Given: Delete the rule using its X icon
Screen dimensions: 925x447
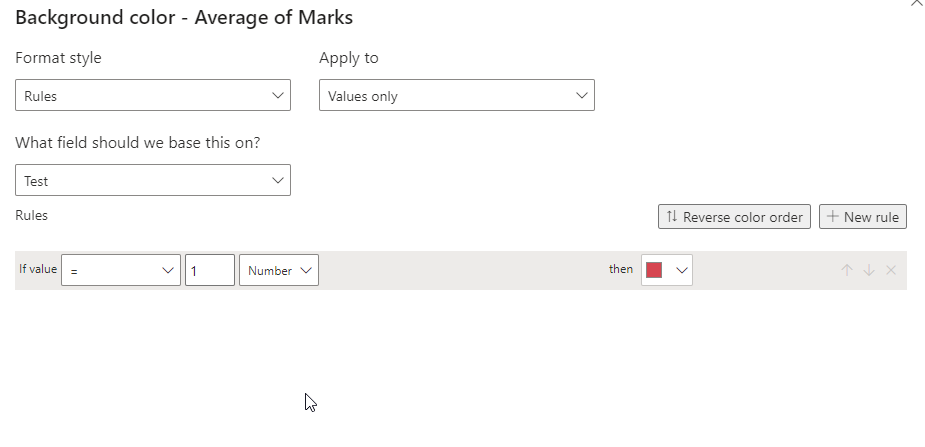Looking at the screenshot, I should click(x=891, y=270).
